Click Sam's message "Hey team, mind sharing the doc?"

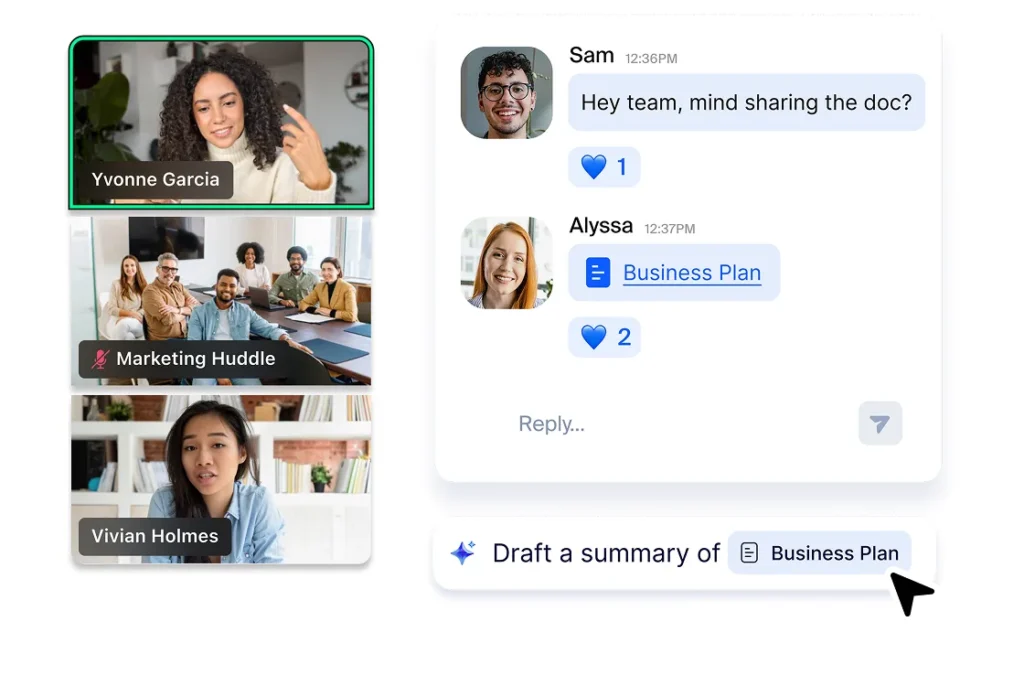click(746, 102)
